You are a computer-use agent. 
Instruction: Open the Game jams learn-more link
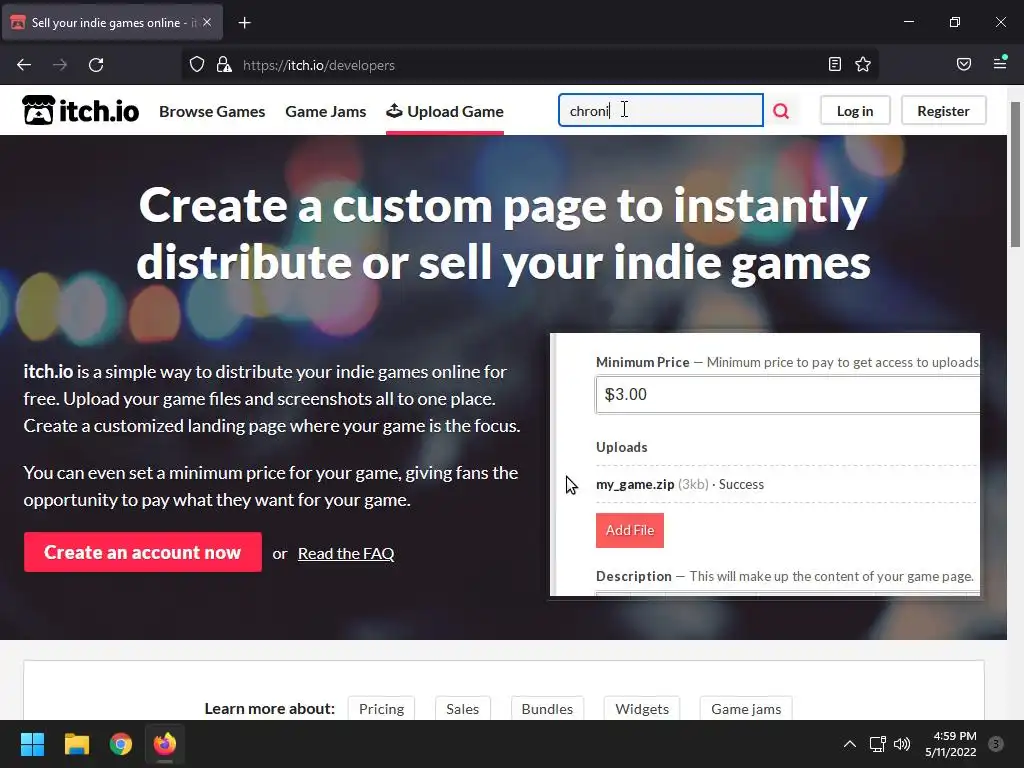[x=746, y=709]
